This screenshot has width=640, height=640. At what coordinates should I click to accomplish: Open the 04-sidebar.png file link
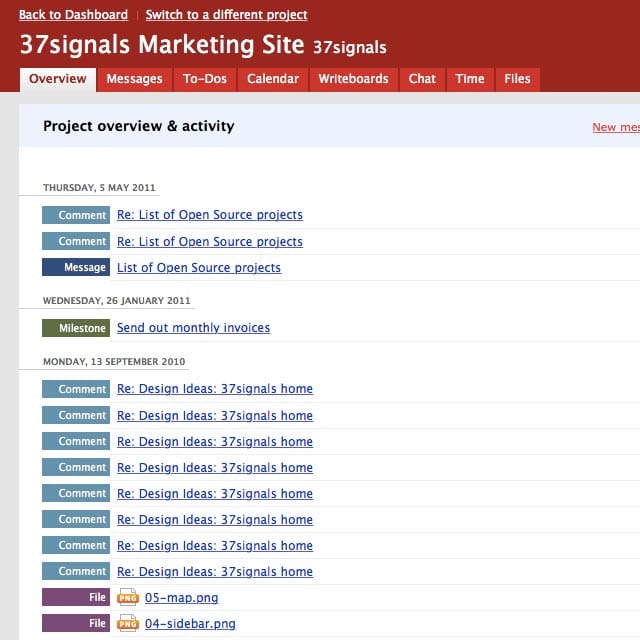coord(190,624)
